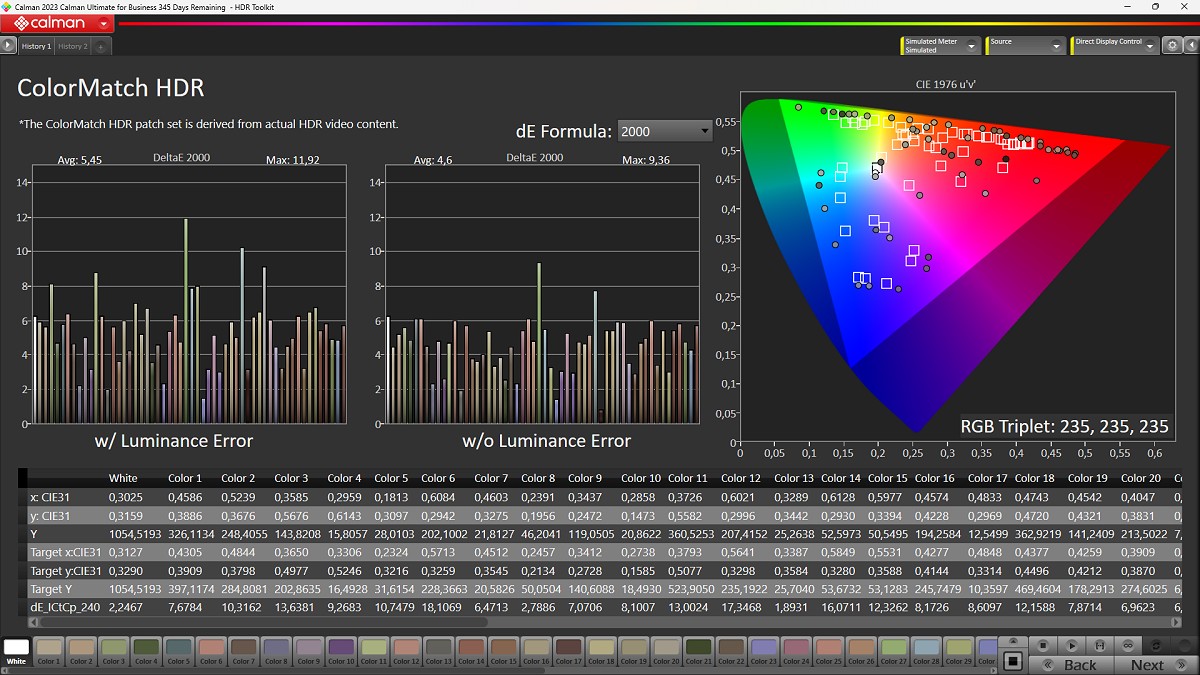Select the Color 18 patch swatch

(x=601, y=650)
